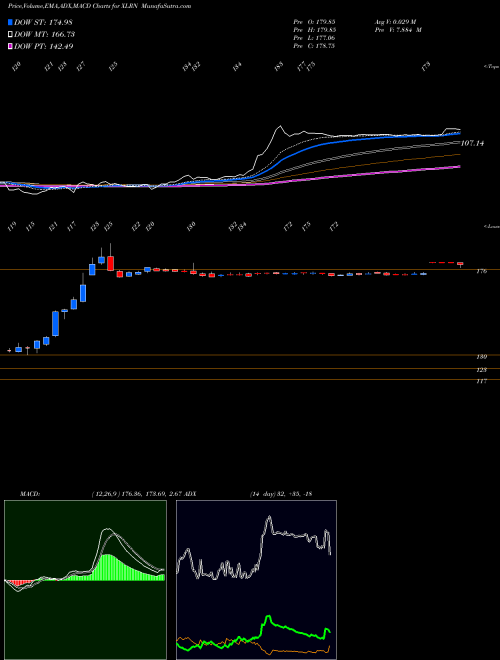The image size is (500, 660).
Task: Select the 'DOW ST: 174.98' label
Action: 44,22
